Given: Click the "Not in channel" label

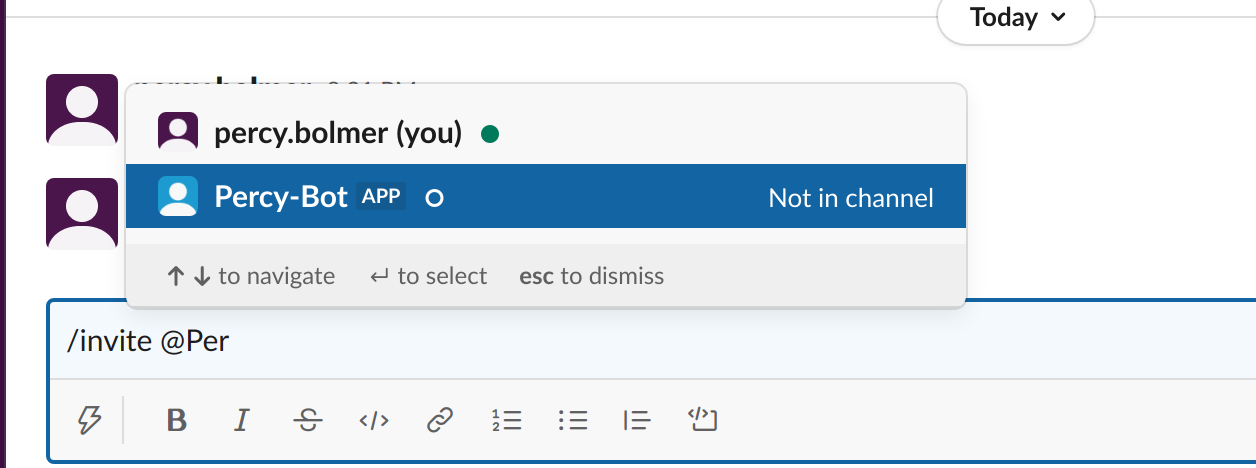Looking at the screenshot, I should tap(850, 198).
